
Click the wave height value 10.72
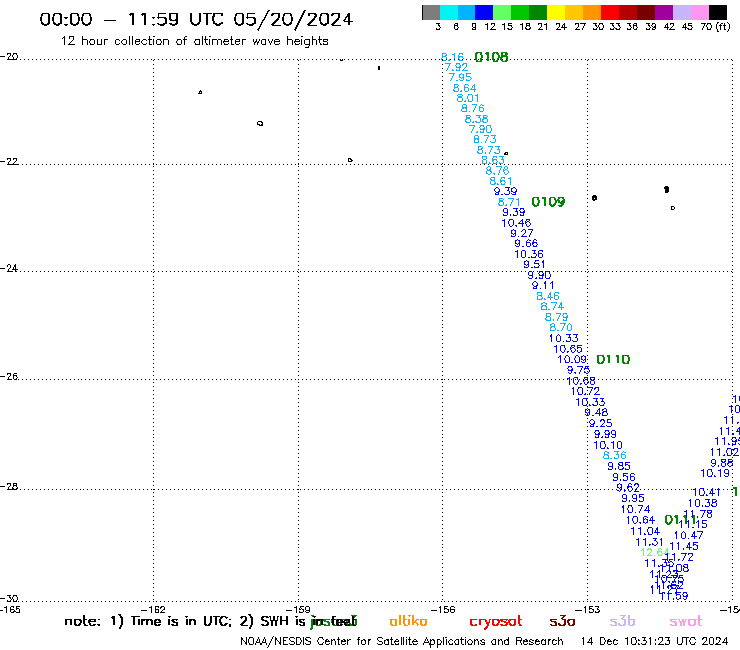coord(586,391)
